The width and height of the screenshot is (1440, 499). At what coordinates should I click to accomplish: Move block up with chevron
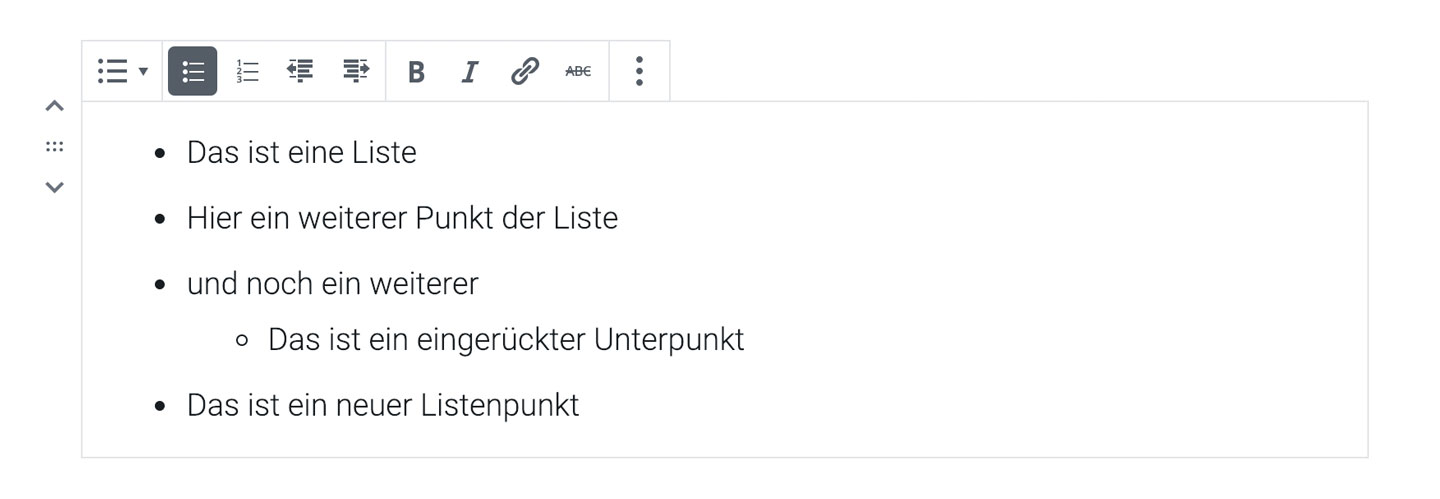(55, 106)
